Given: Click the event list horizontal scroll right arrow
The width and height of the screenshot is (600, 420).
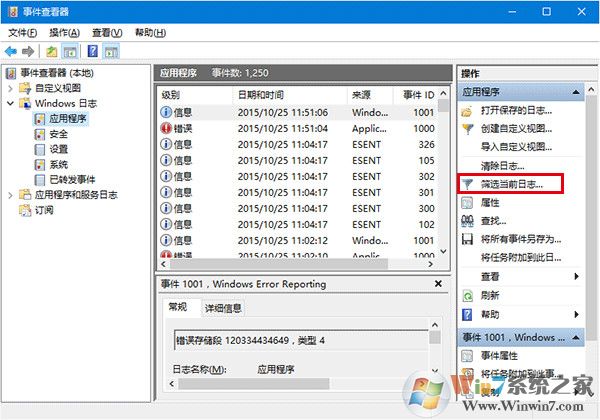Looking at the screenshot, I should [x=431, y=264].
